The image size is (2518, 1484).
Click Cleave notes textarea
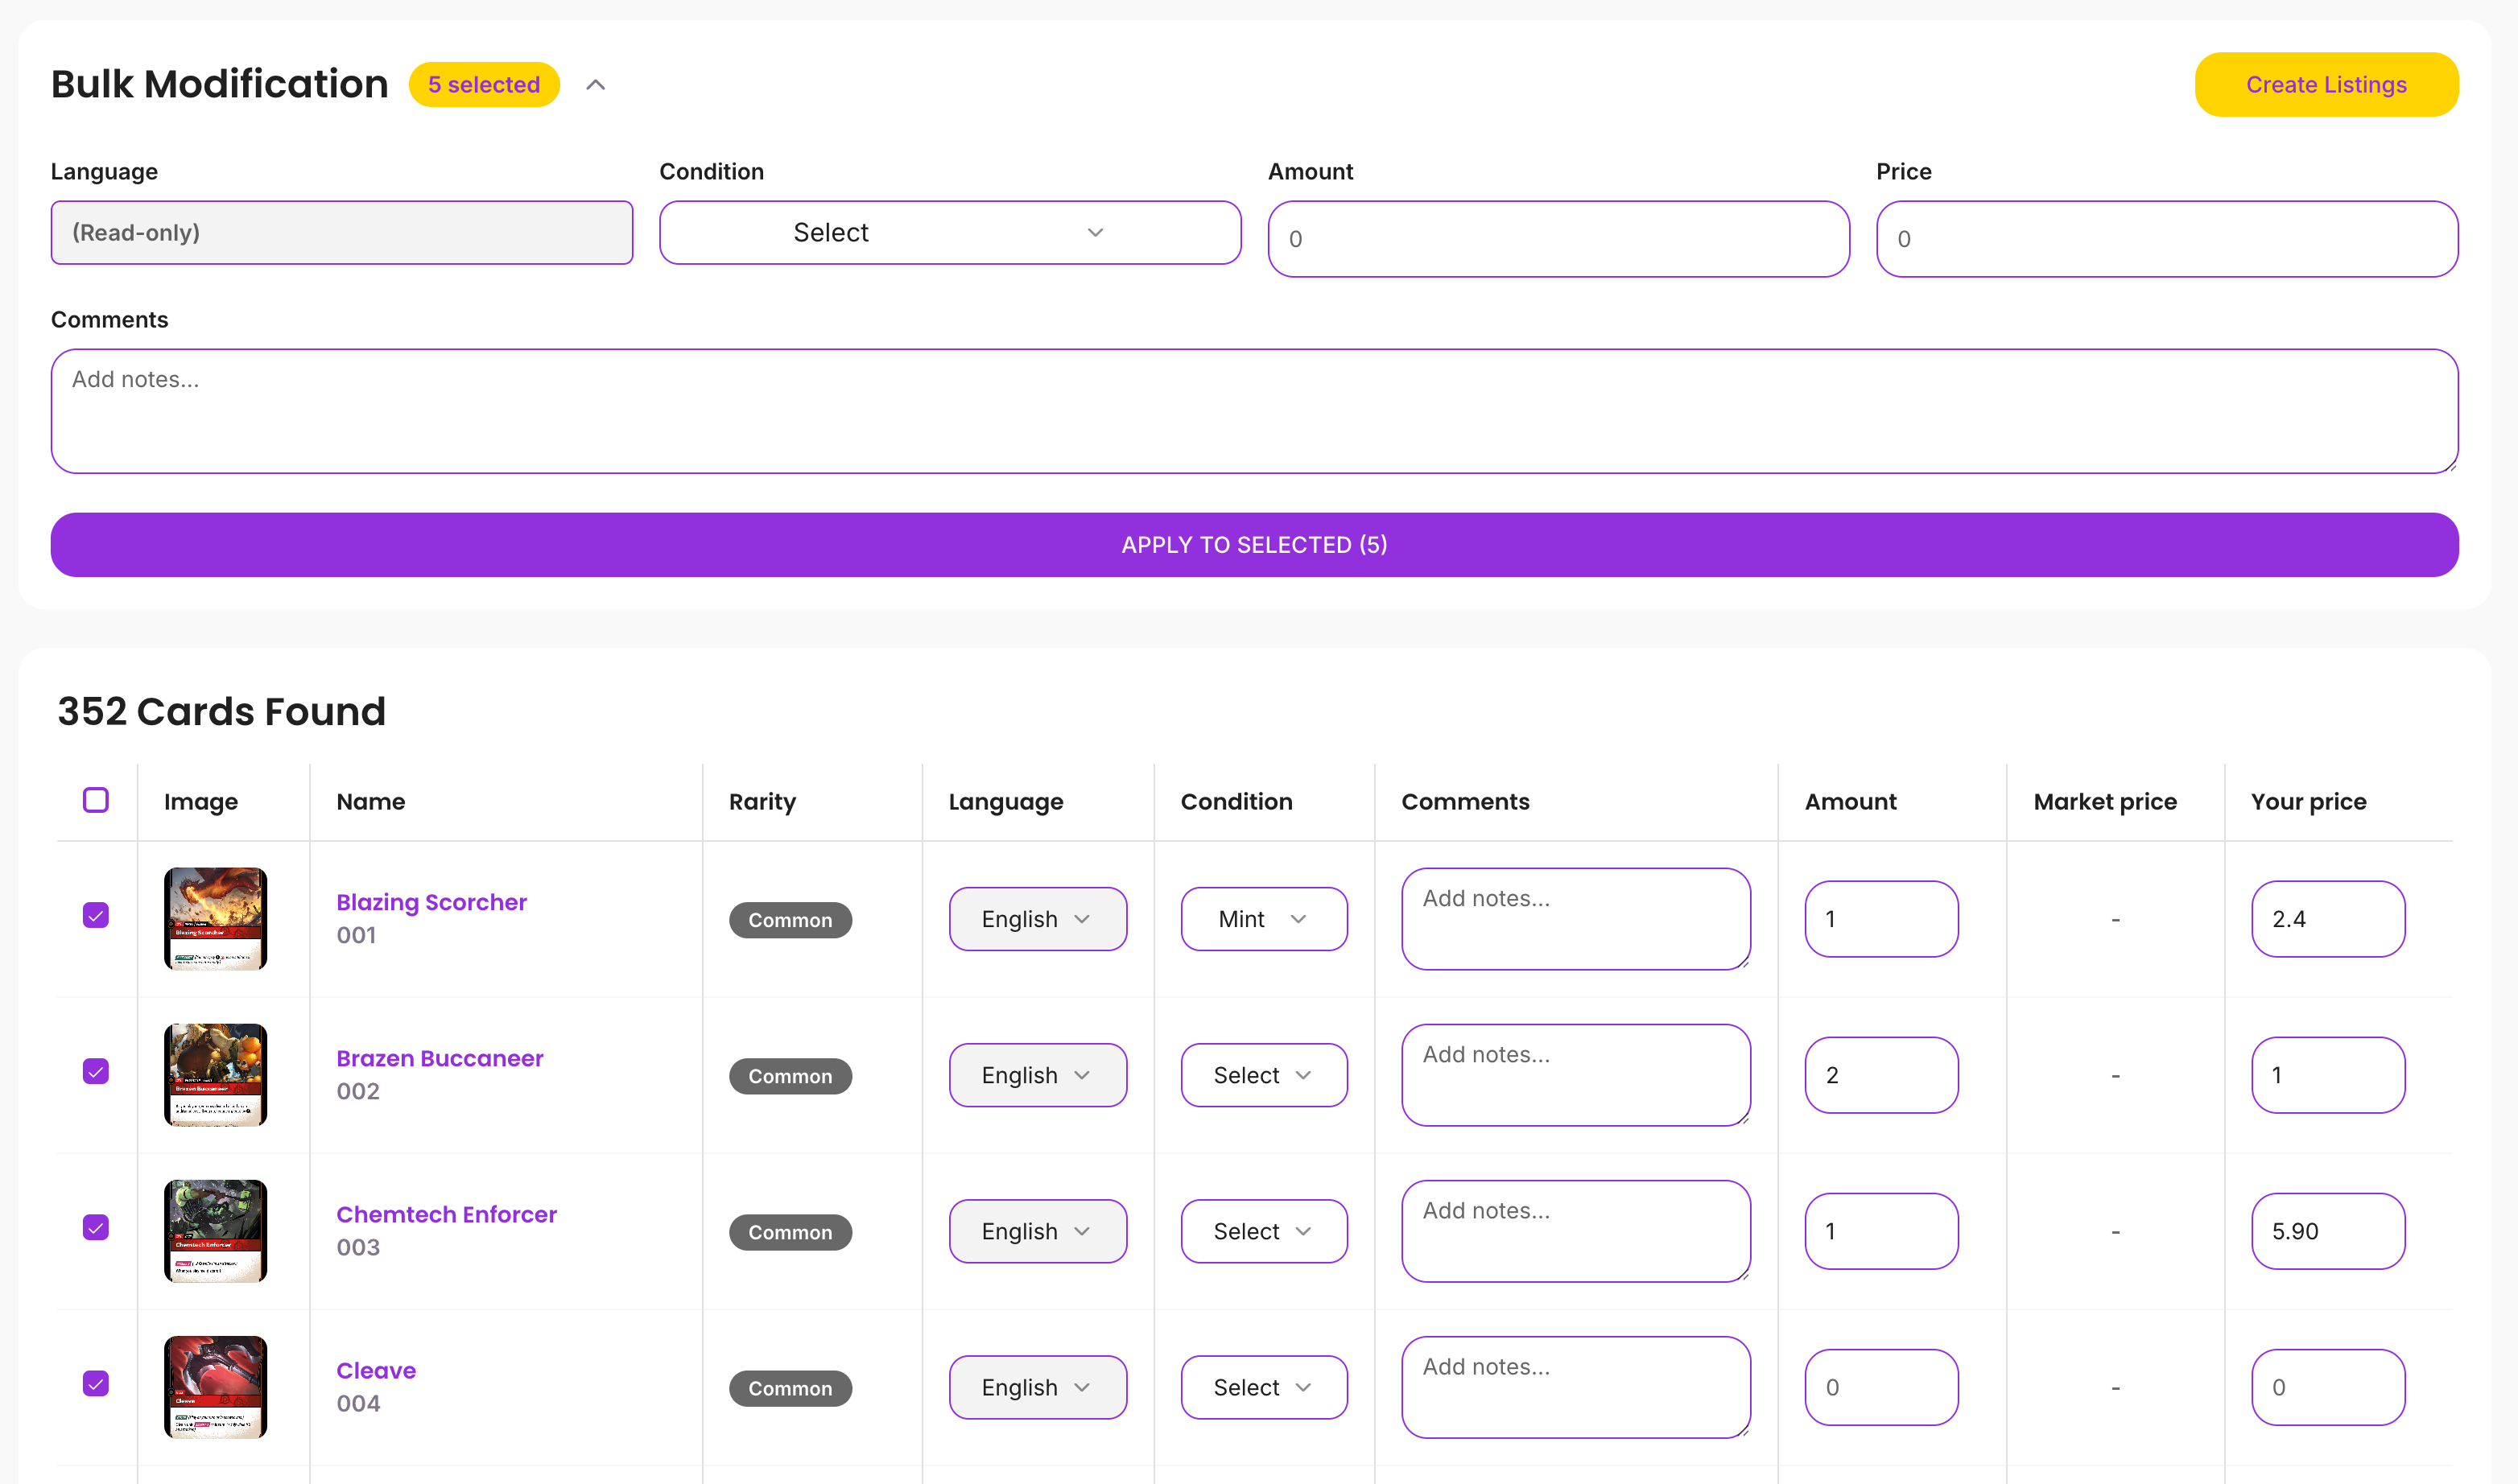pos(1575,1387)
